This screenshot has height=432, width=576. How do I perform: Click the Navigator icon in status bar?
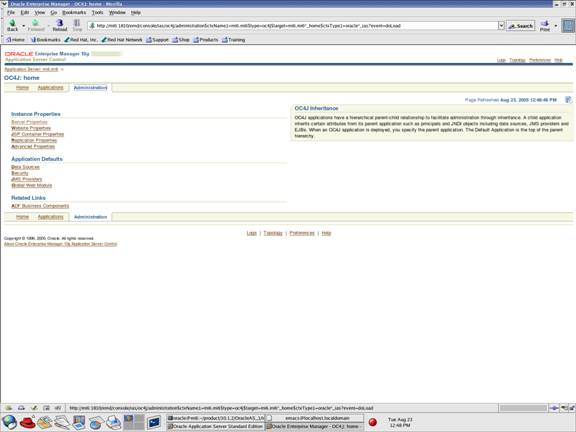[9, 408]
